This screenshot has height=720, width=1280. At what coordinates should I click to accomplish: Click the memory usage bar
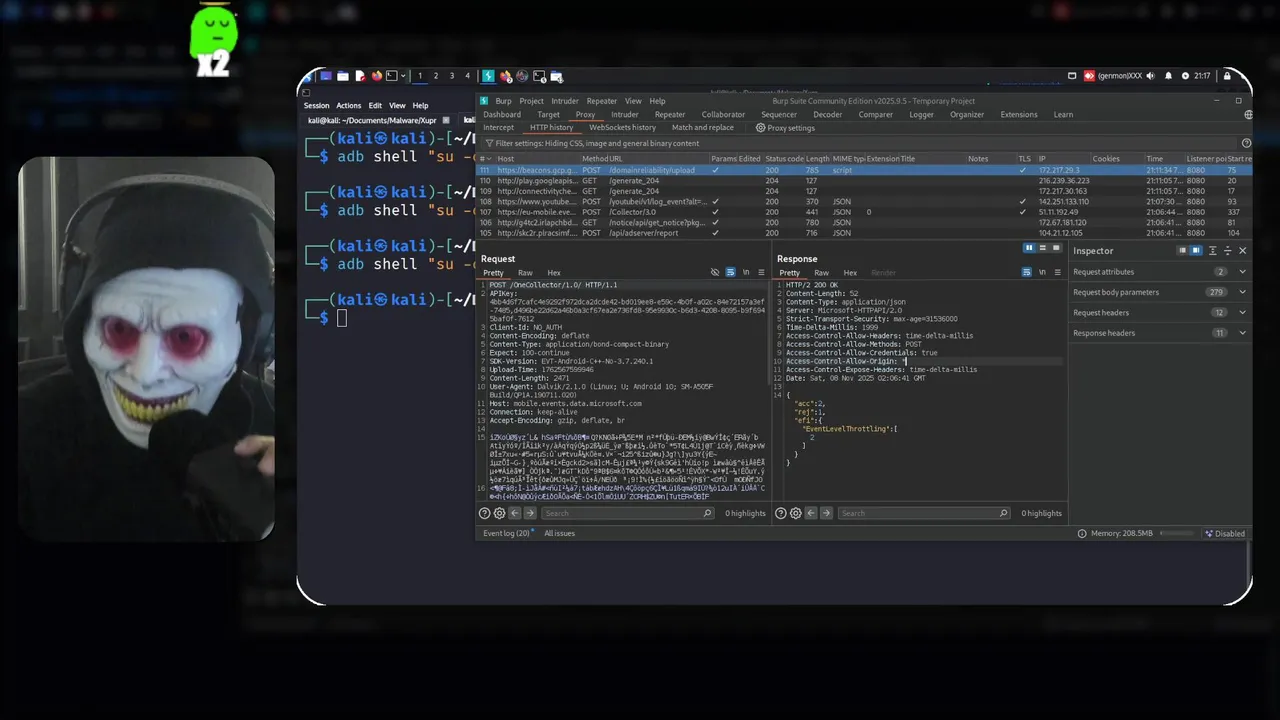click(1176, 533)
